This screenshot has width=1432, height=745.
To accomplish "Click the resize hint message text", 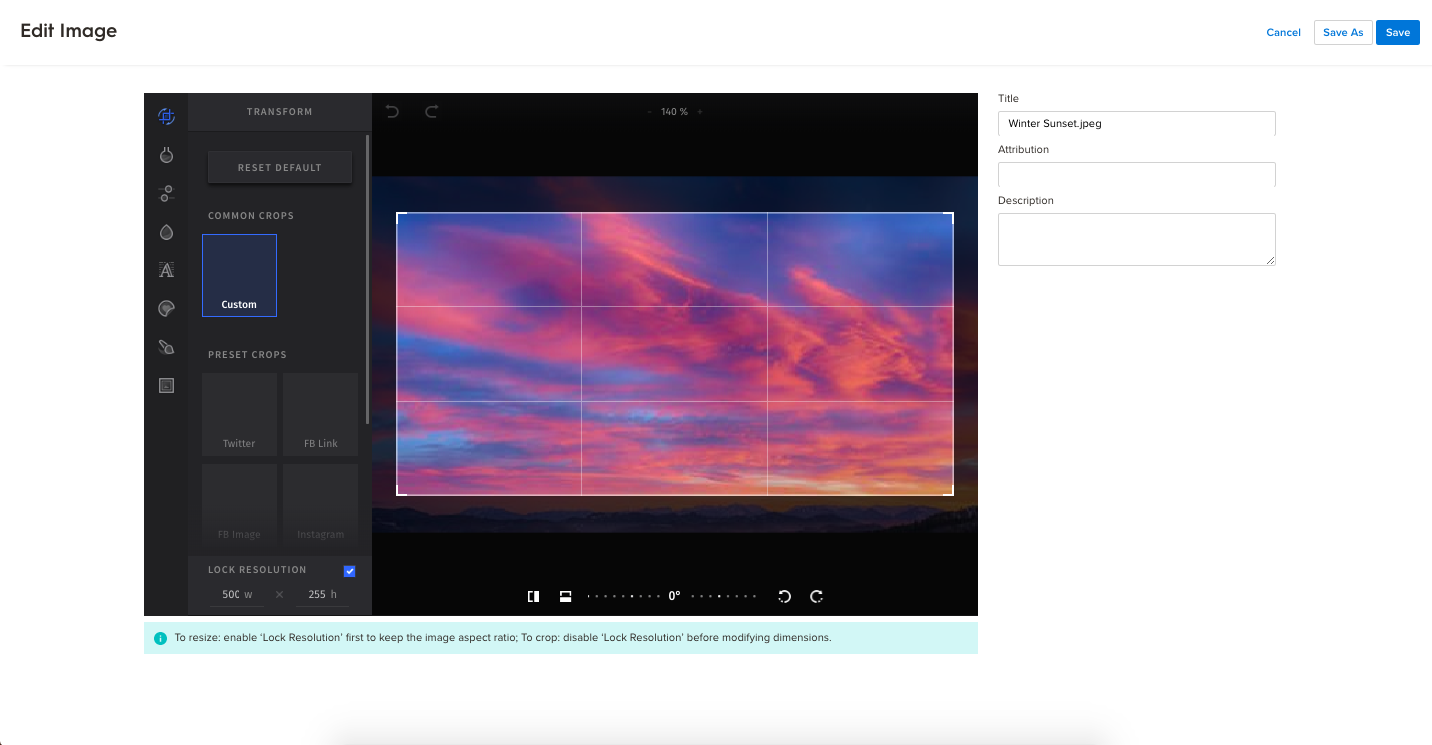I will click(503, 638).
